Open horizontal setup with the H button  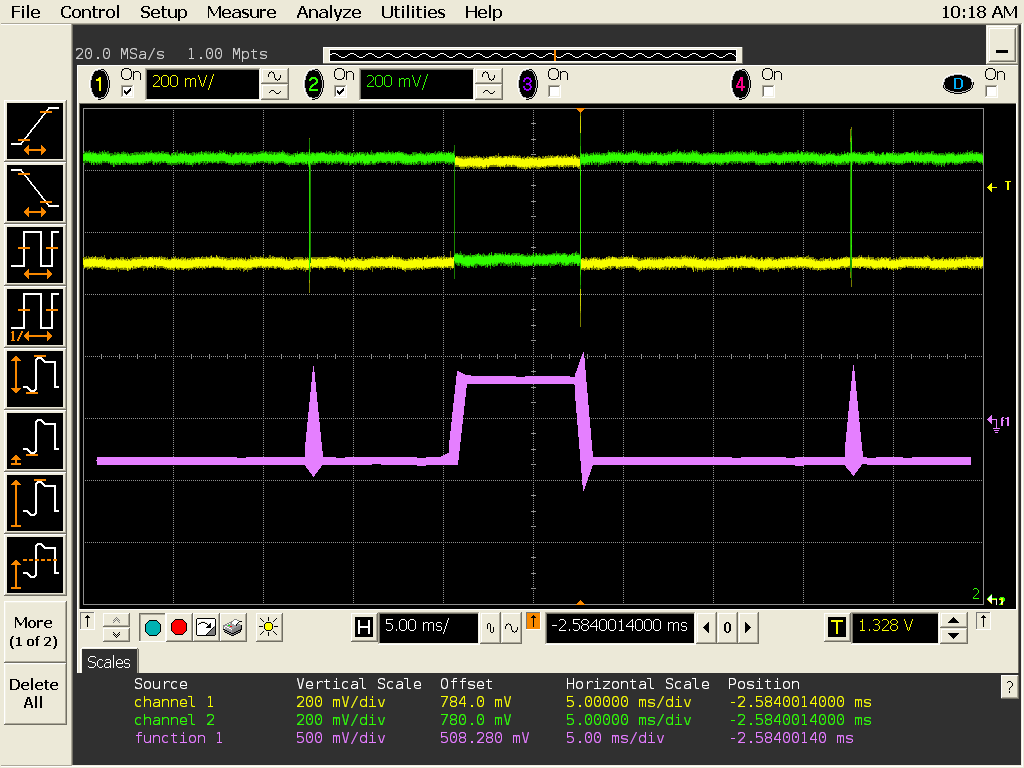click(364, 628)
